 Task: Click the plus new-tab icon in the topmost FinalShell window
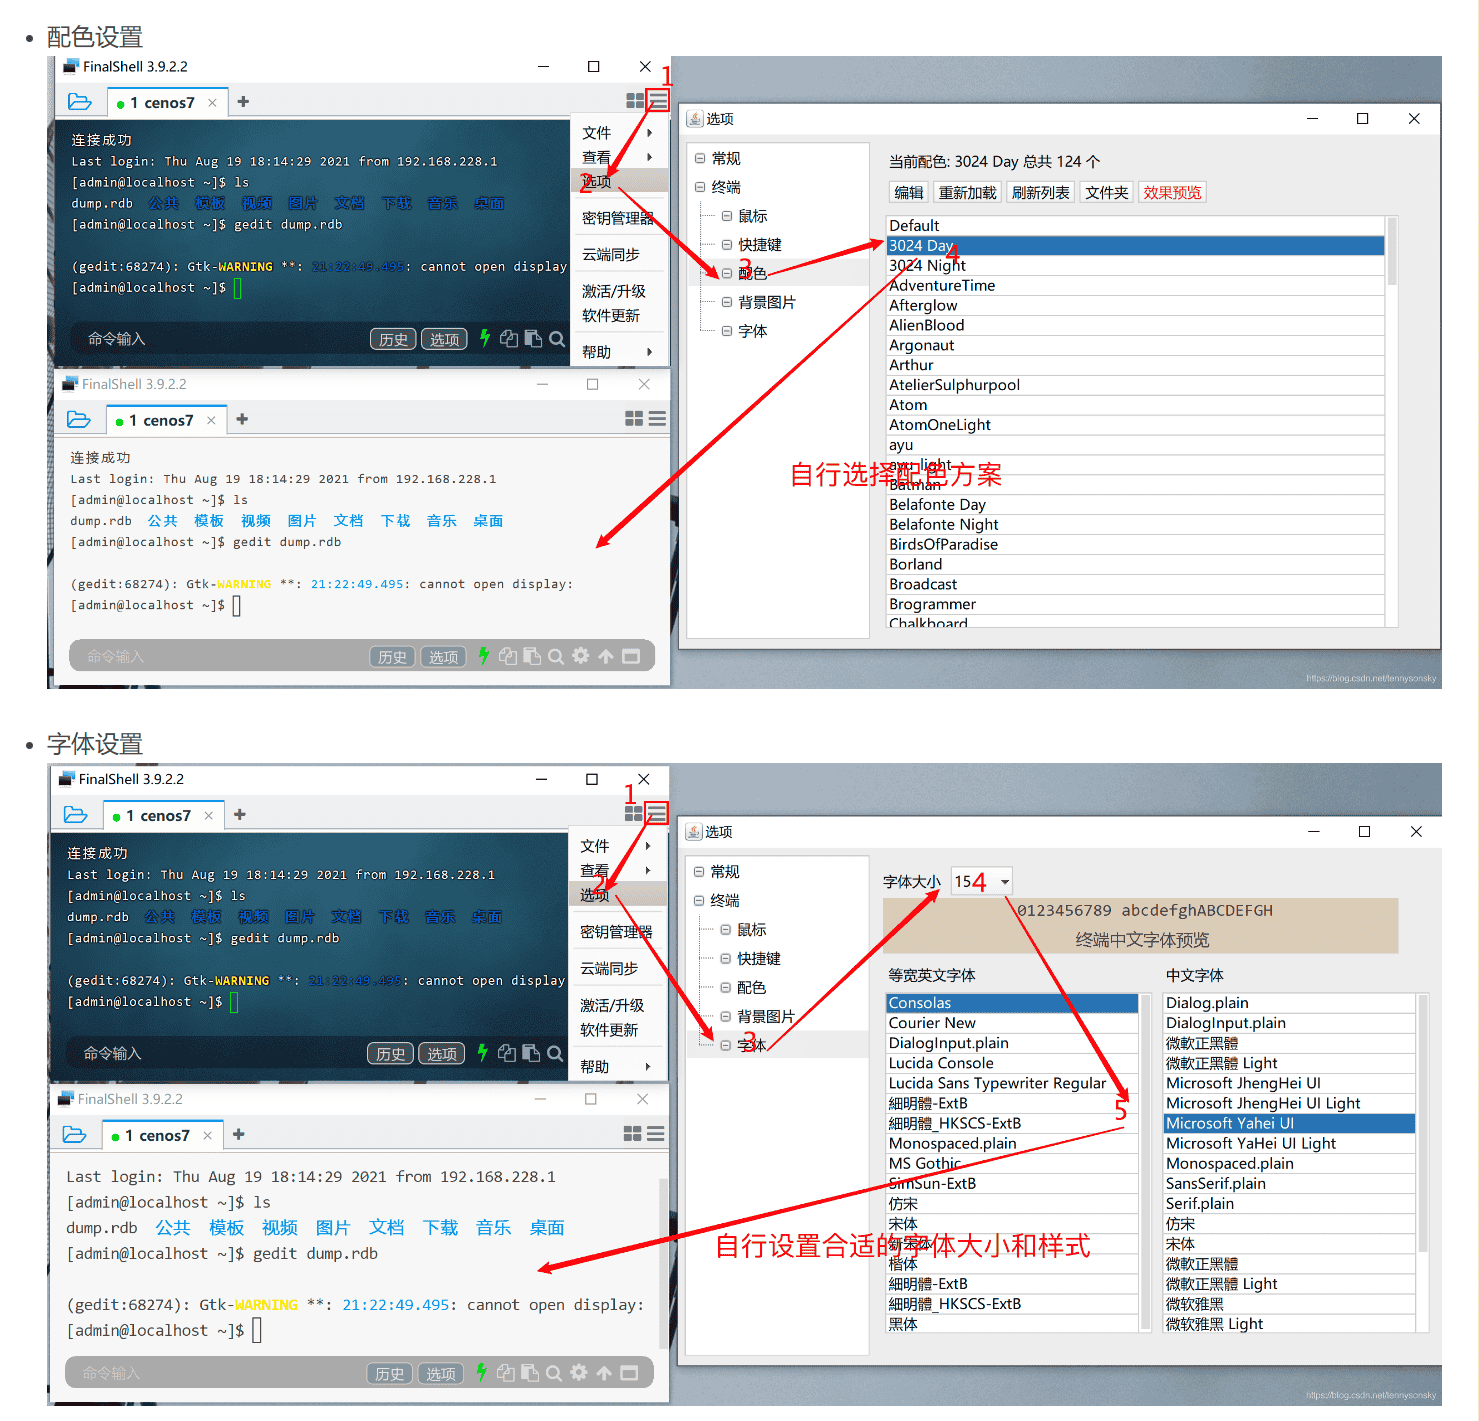(x=243, y=102)
